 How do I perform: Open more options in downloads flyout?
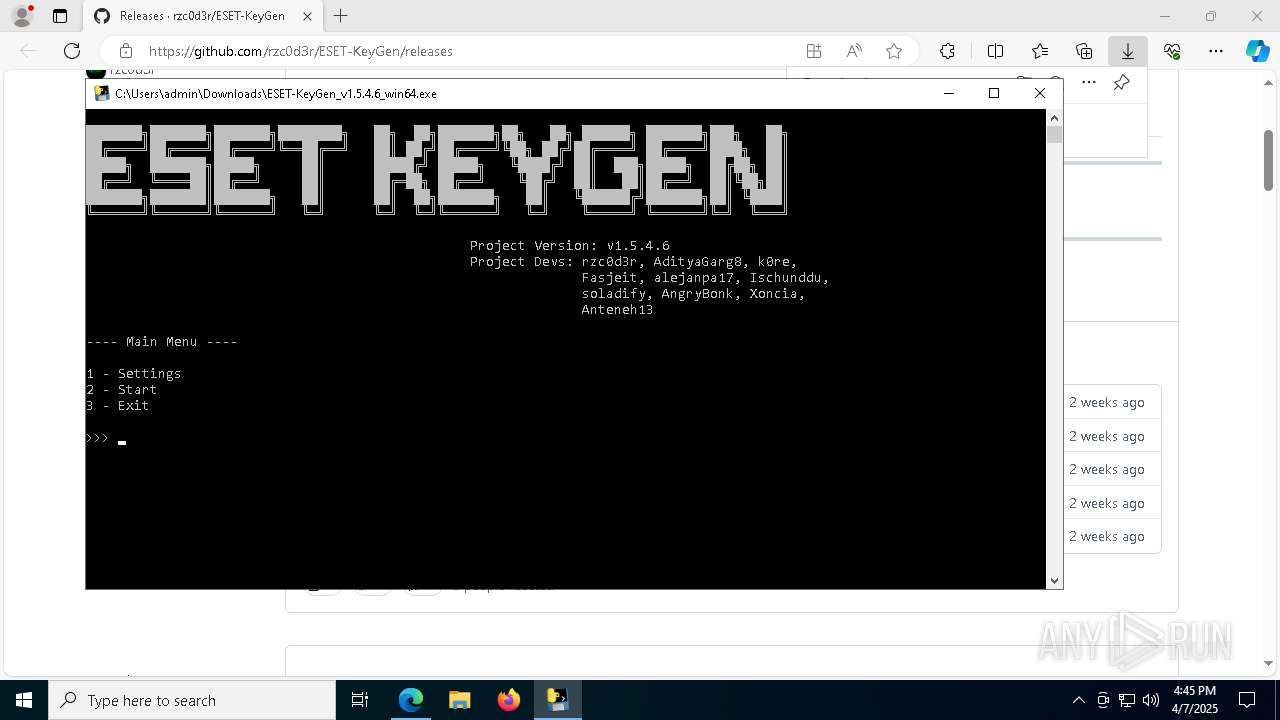1089,82
